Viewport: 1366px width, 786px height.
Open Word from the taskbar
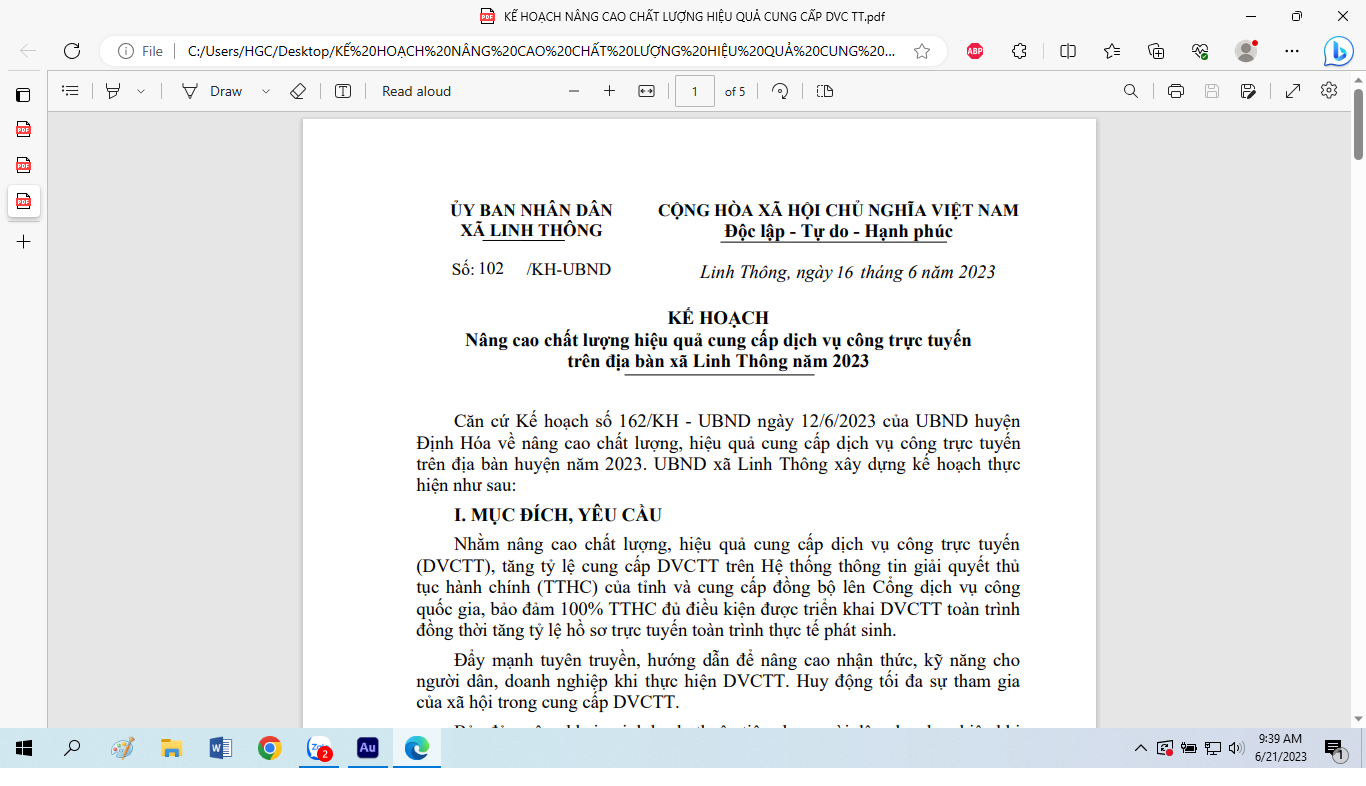pos(220,748)
